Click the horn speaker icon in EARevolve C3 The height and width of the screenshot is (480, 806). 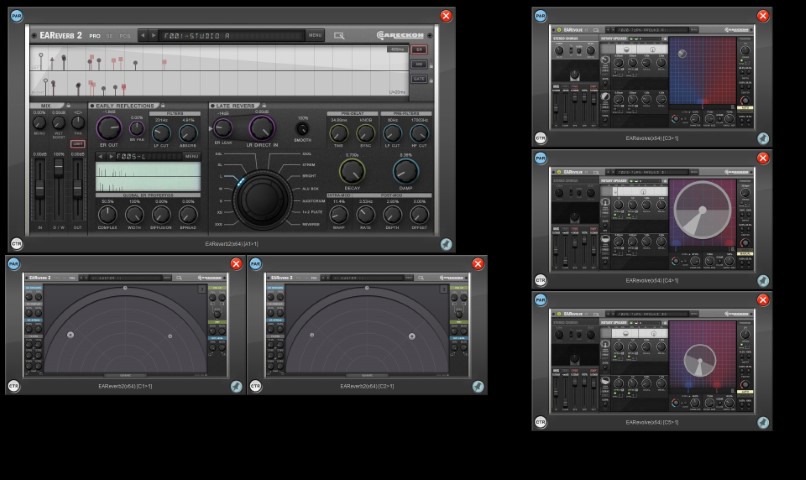coord(605,60)
